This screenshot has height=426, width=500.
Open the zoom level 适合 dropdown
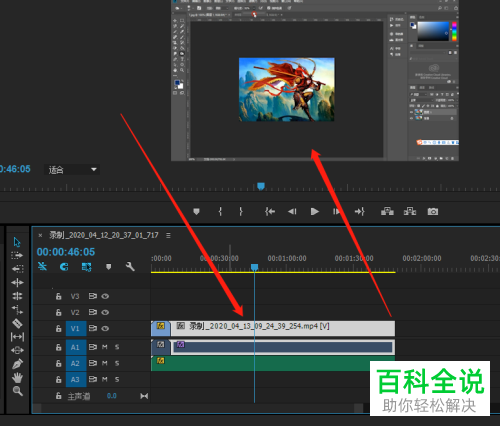(x=72, y=170)
